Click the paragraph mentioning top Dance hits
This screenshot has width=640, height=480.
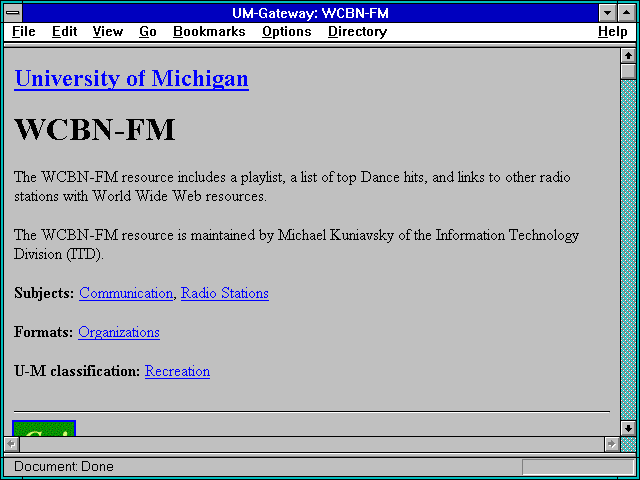tap(292, 187)
